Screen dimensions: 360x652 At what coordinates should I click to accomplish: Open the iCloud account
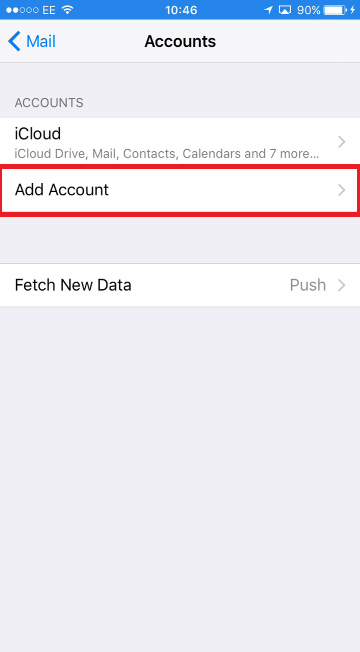click(x=180, y=142)
